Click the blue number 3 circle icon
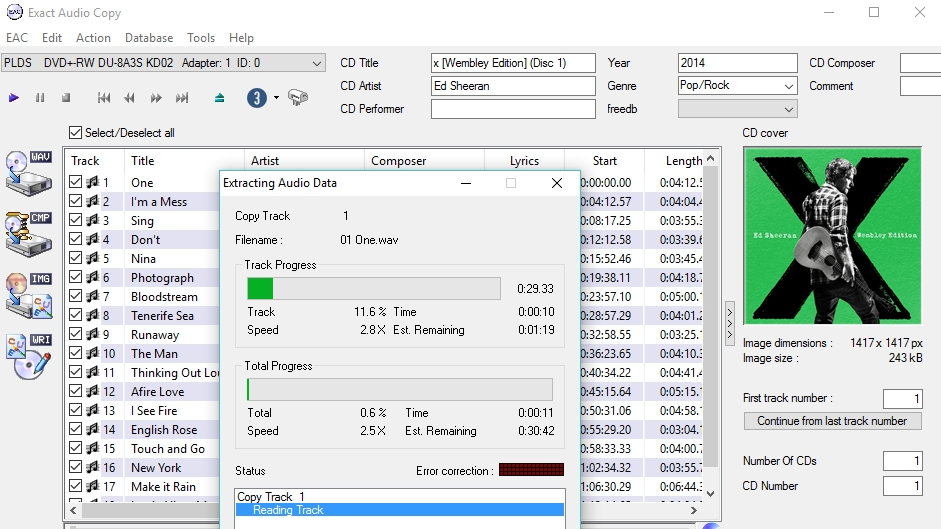This screenshot has width=941, height=529. pos(257,98)
